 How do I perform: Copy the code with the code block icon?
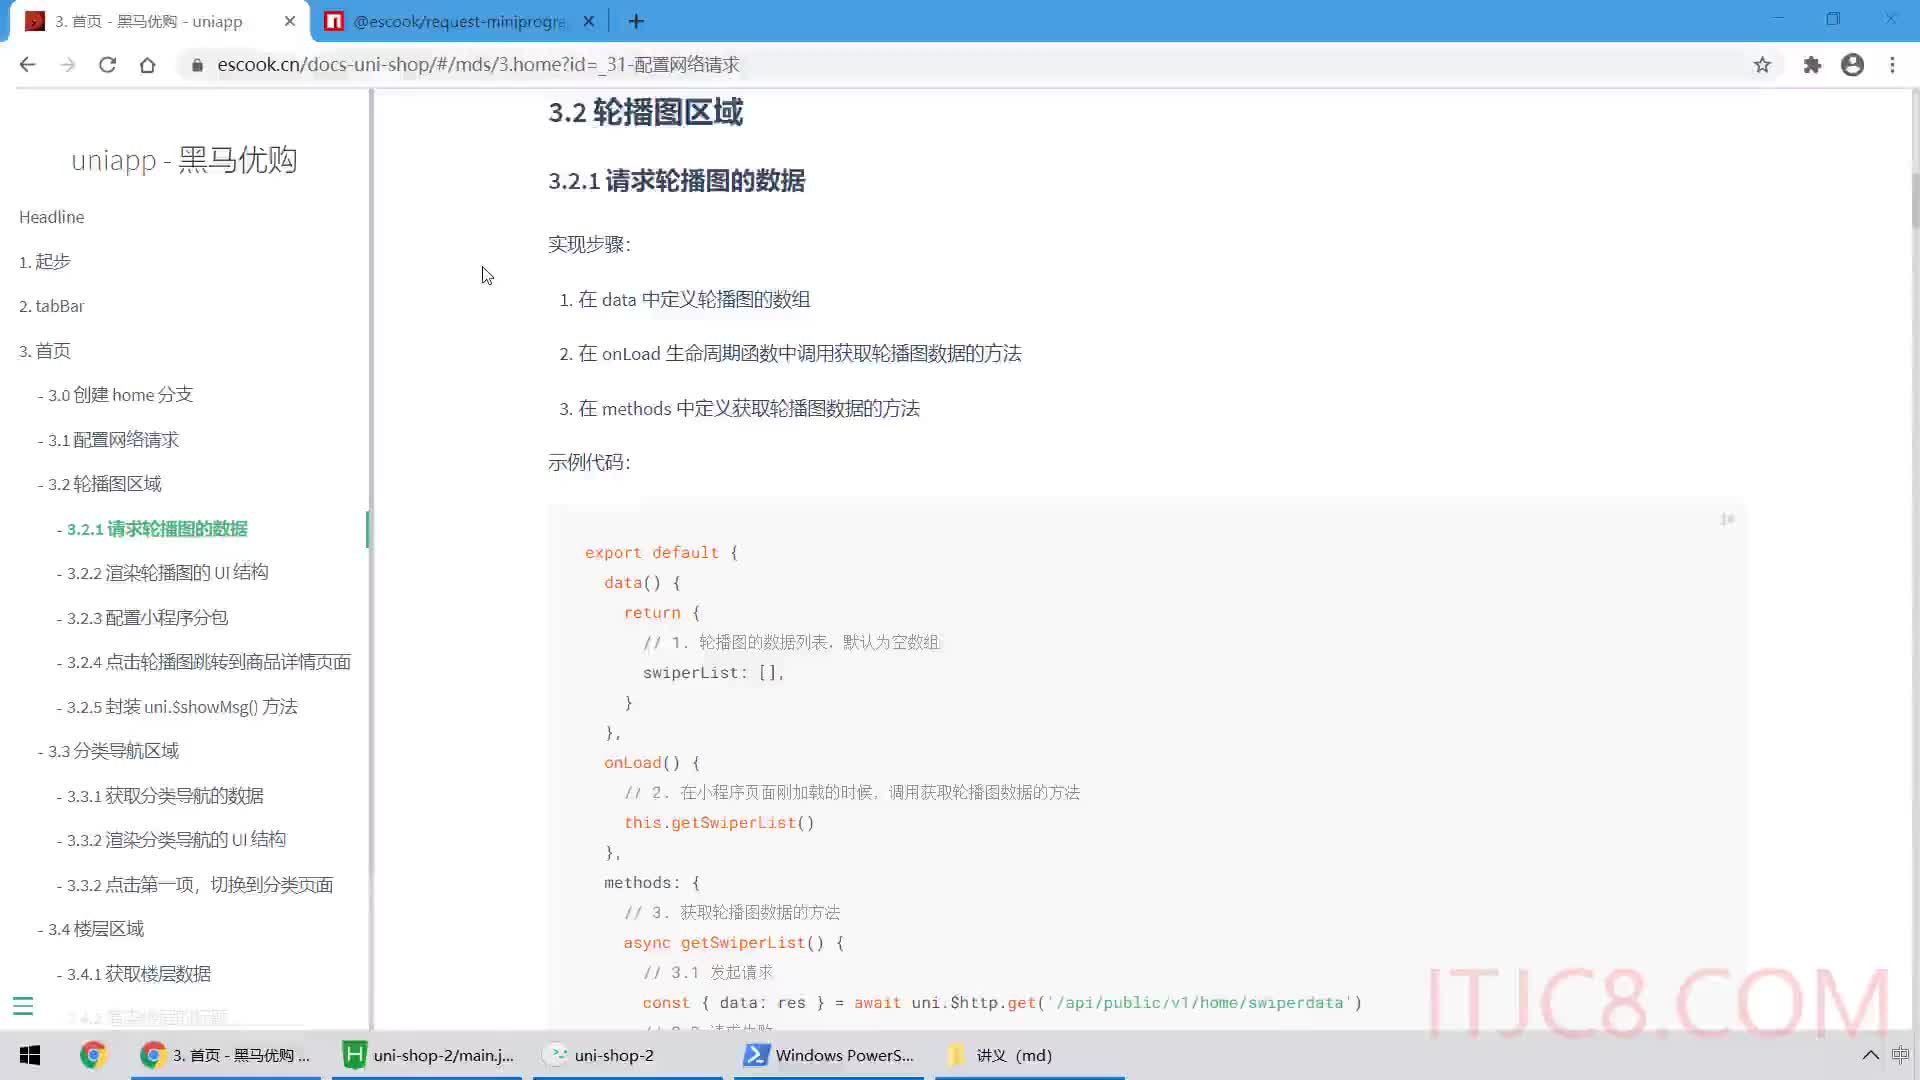coord(1727,519)
